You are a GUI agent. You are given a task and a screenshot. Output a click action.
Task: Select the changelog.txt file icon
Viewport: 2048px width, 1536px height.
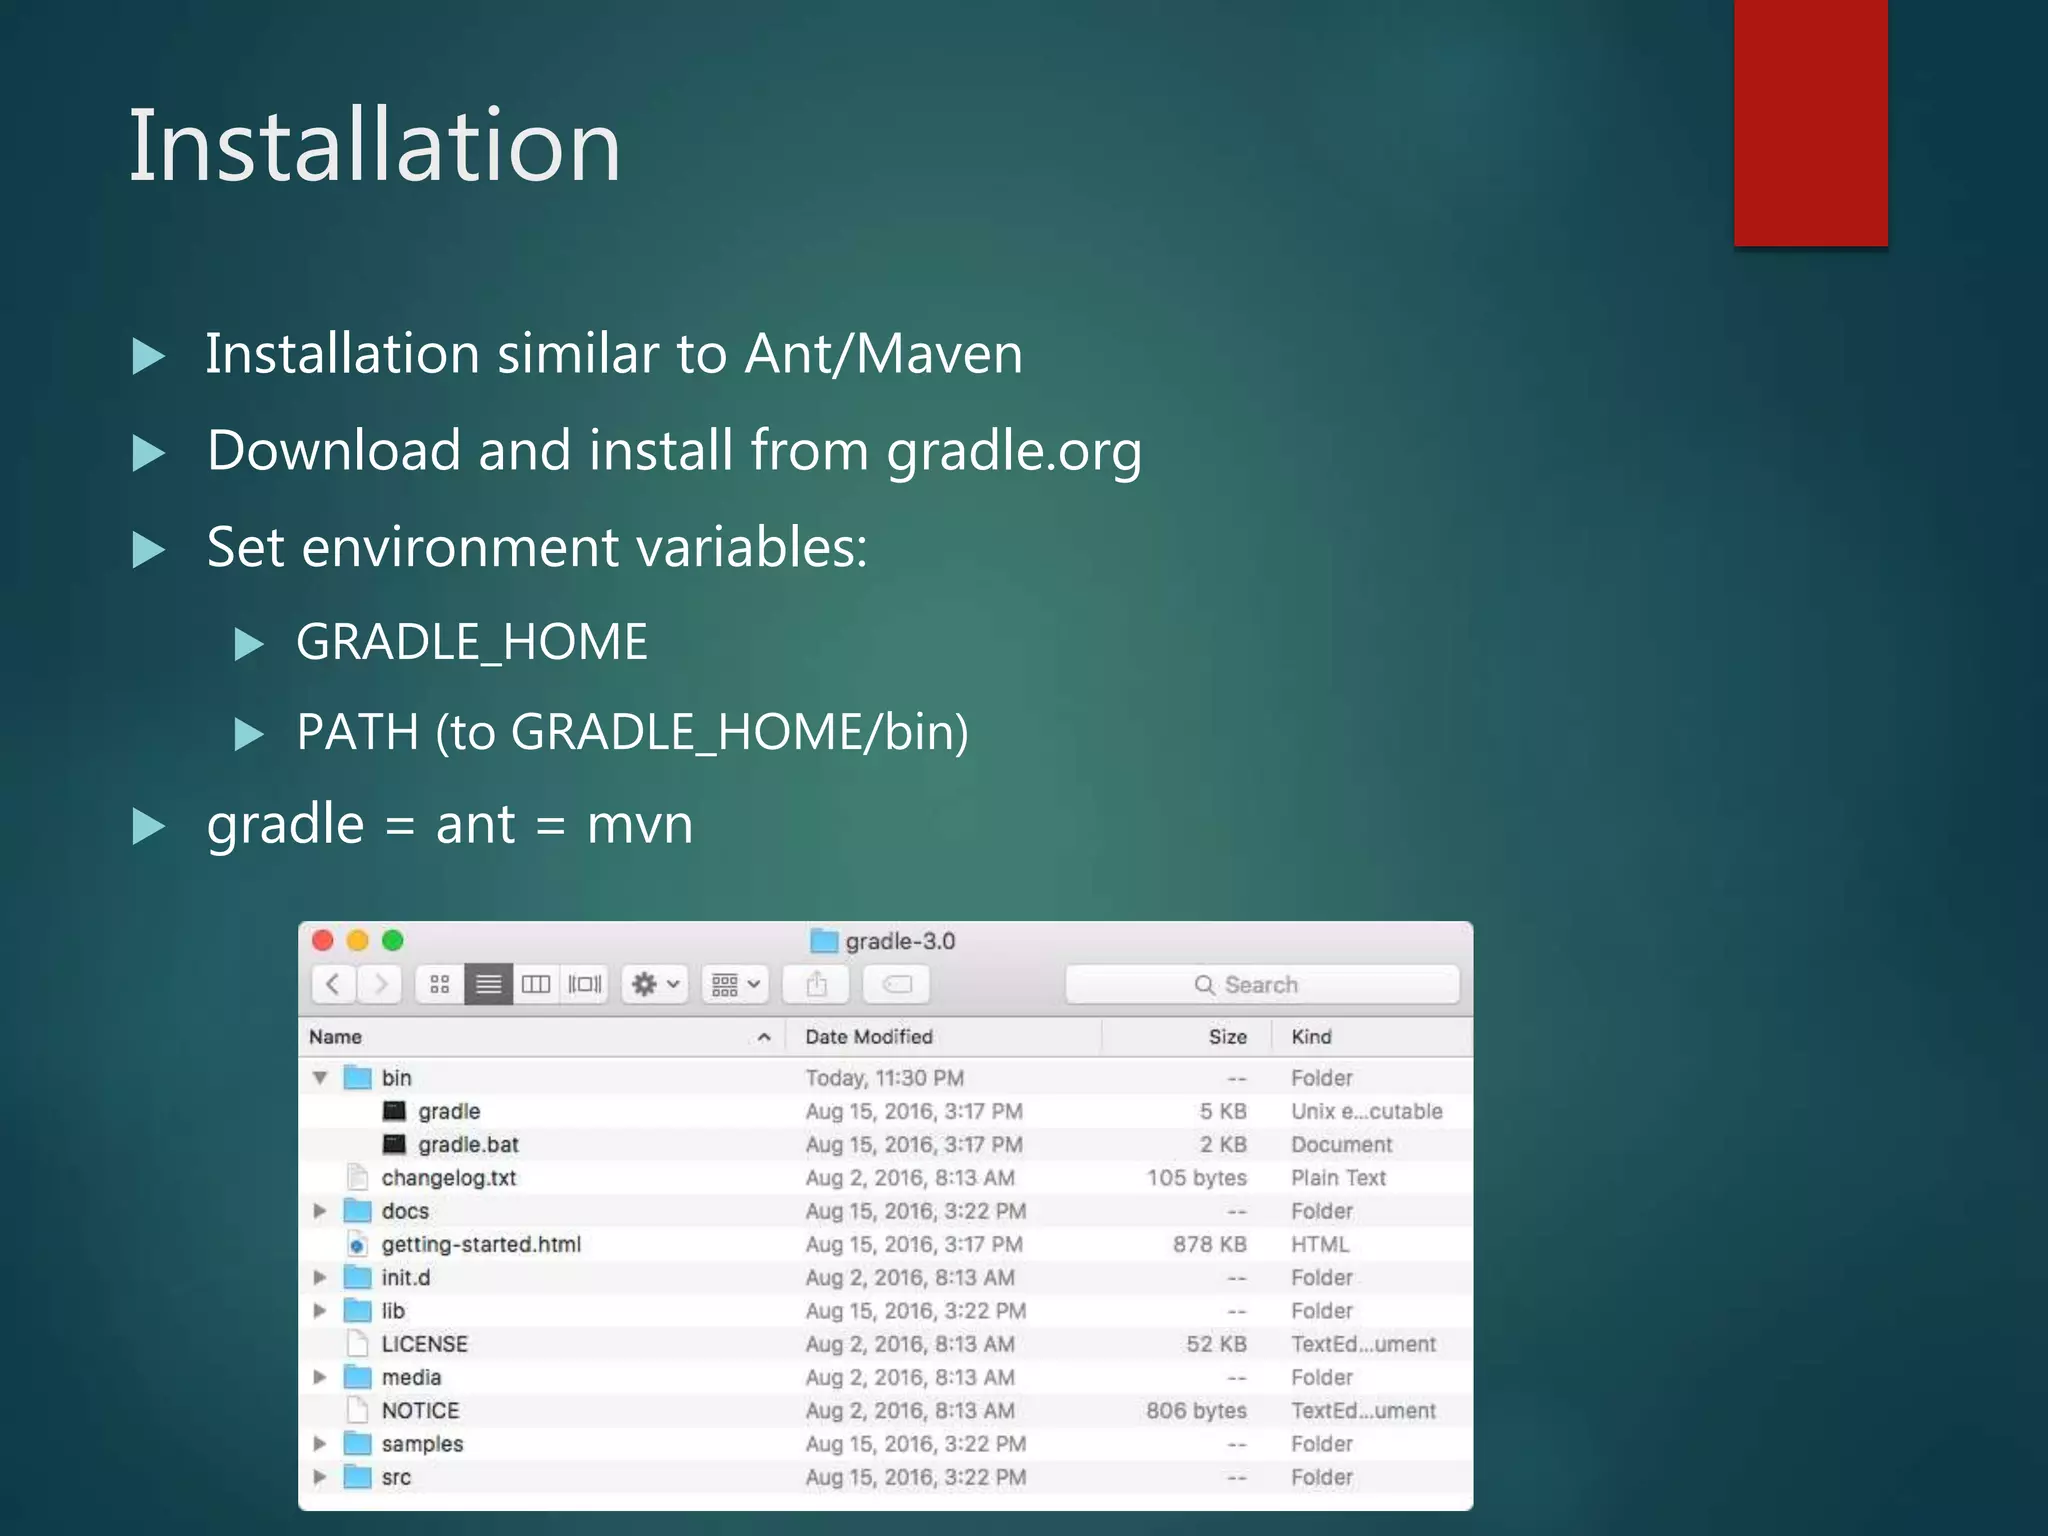pyautogui.click(x=357, y=1178)
